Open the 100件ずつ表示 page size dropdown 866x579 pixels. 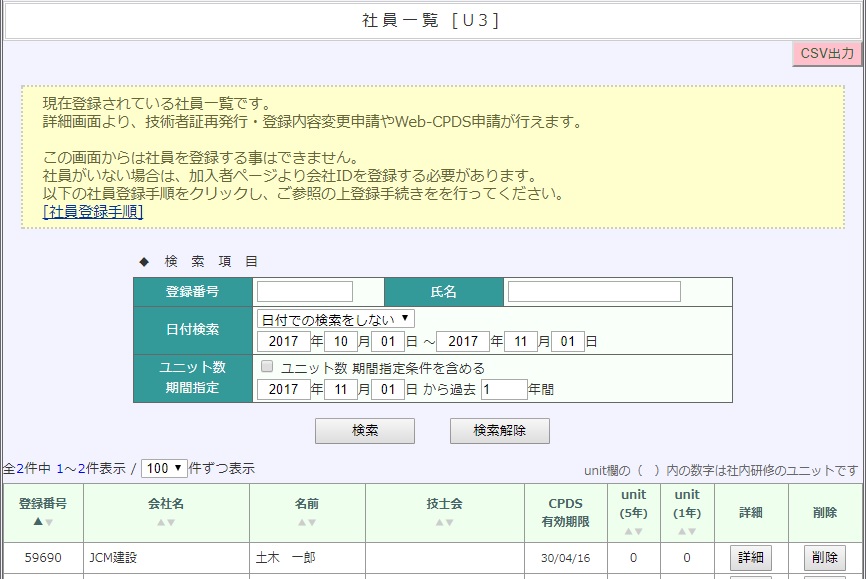(x=164, y=469)
